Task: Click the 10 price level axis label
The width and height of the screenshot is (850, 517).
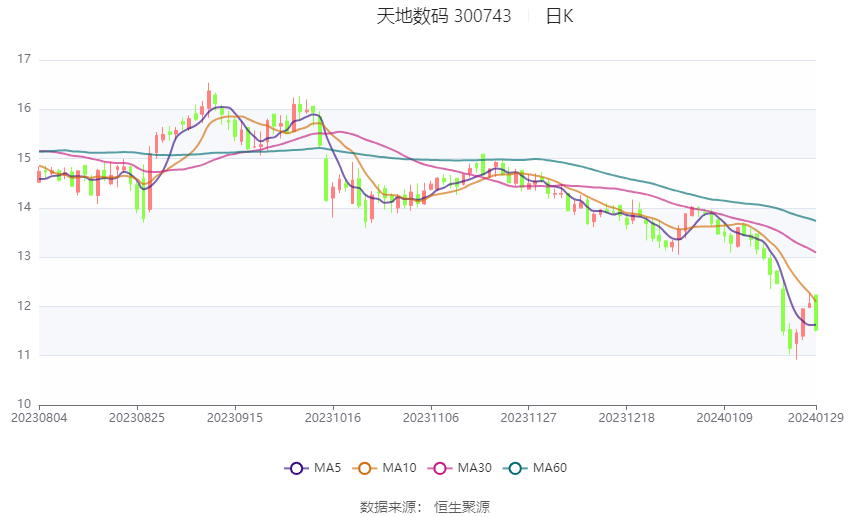Action: coord(25,404)
